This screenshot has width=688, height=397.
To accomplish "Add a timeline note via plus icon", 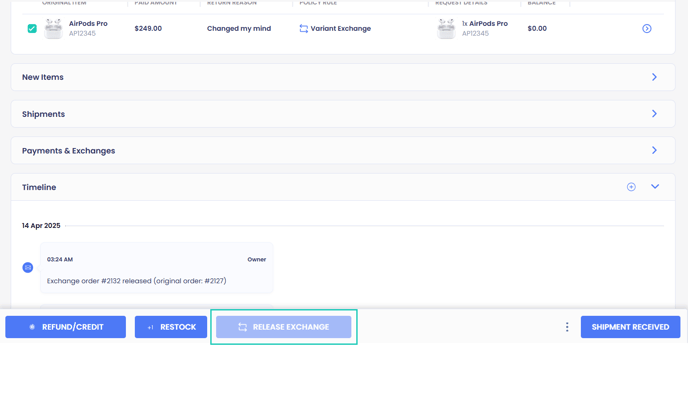I will coord(631,187).
